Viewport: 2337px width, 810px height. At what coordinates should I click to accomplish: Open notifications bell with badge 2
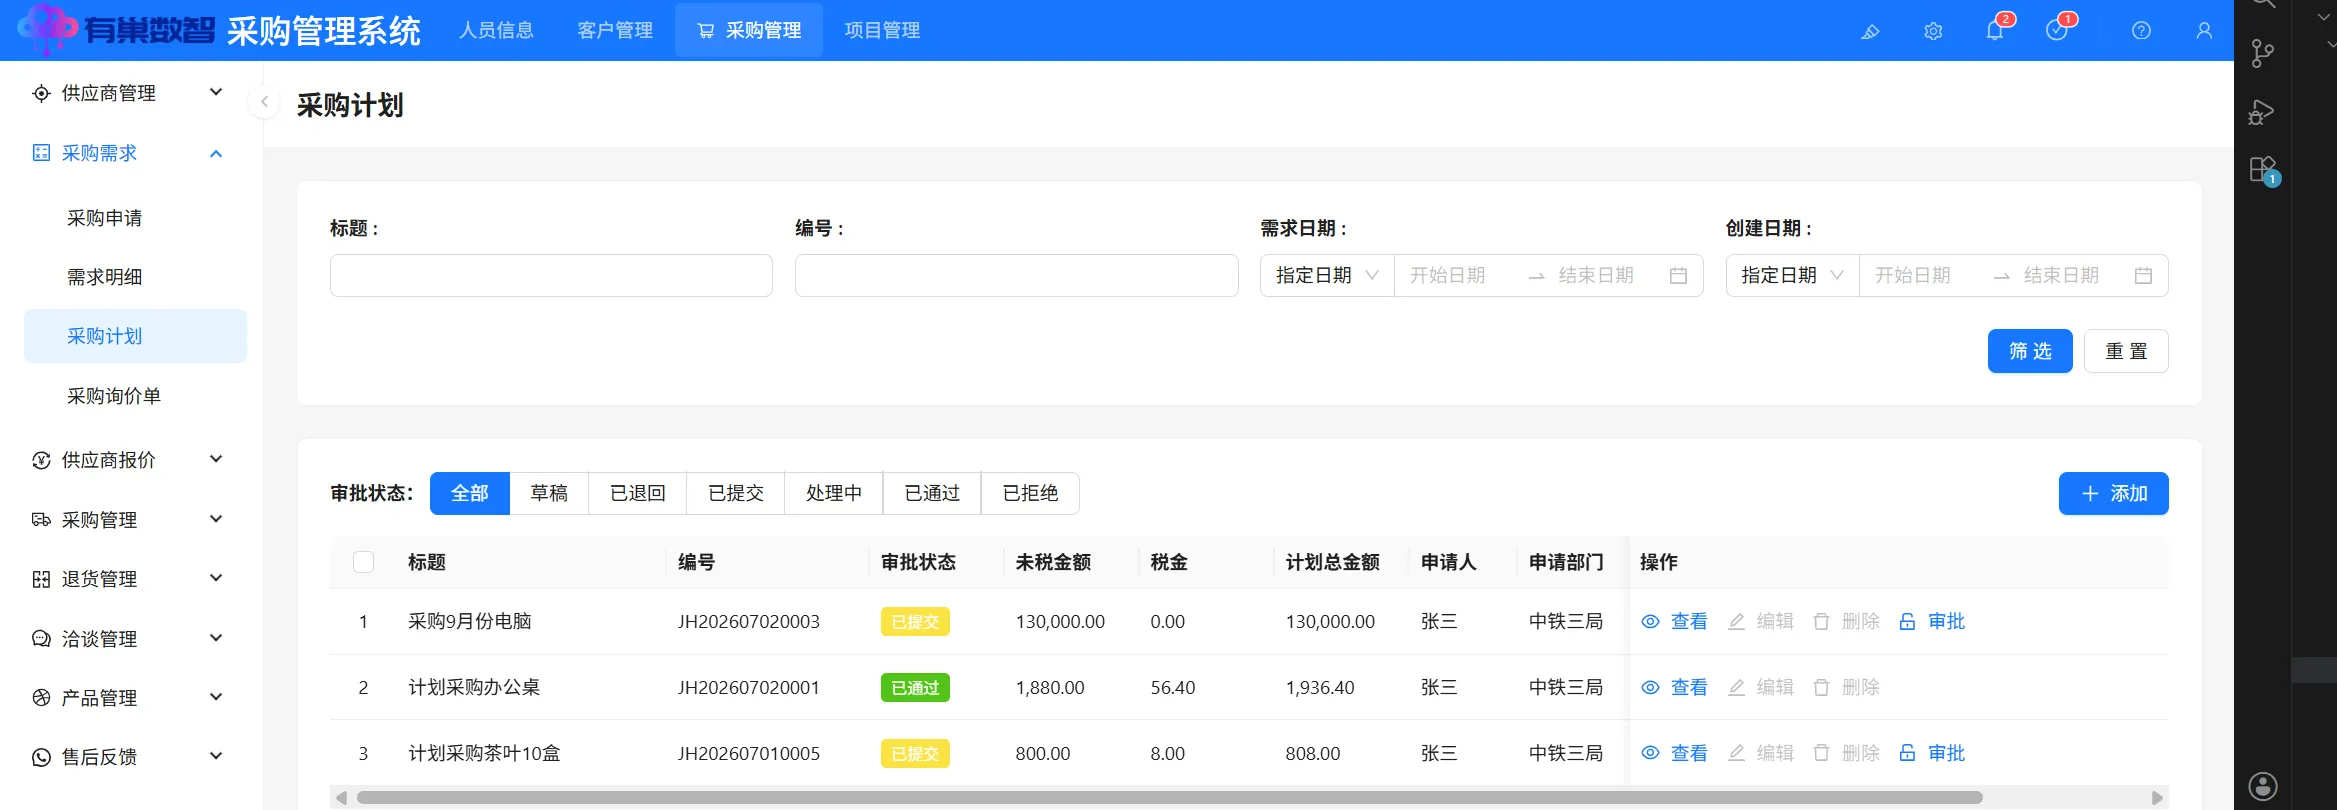(1995, 30)
